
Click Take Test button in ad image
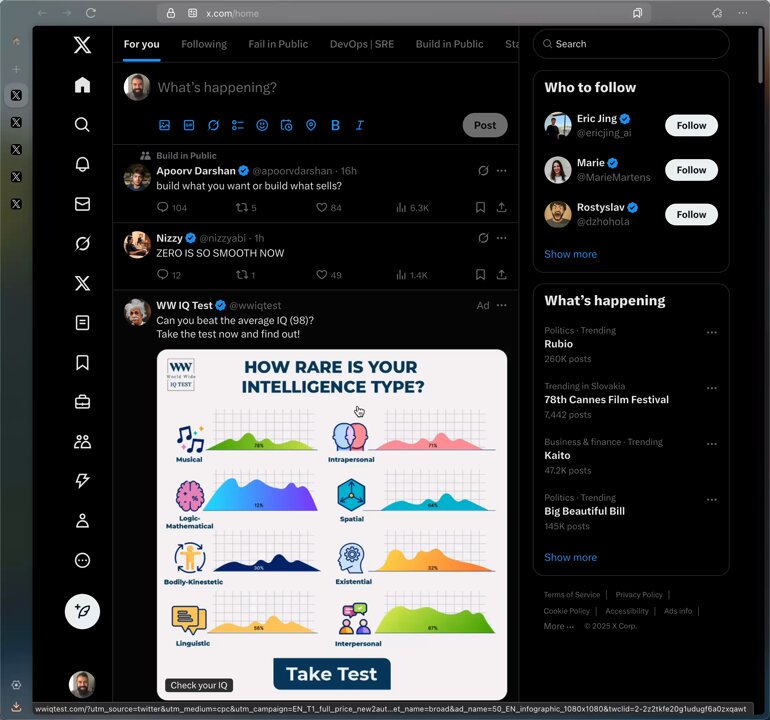tap(332, 674)
